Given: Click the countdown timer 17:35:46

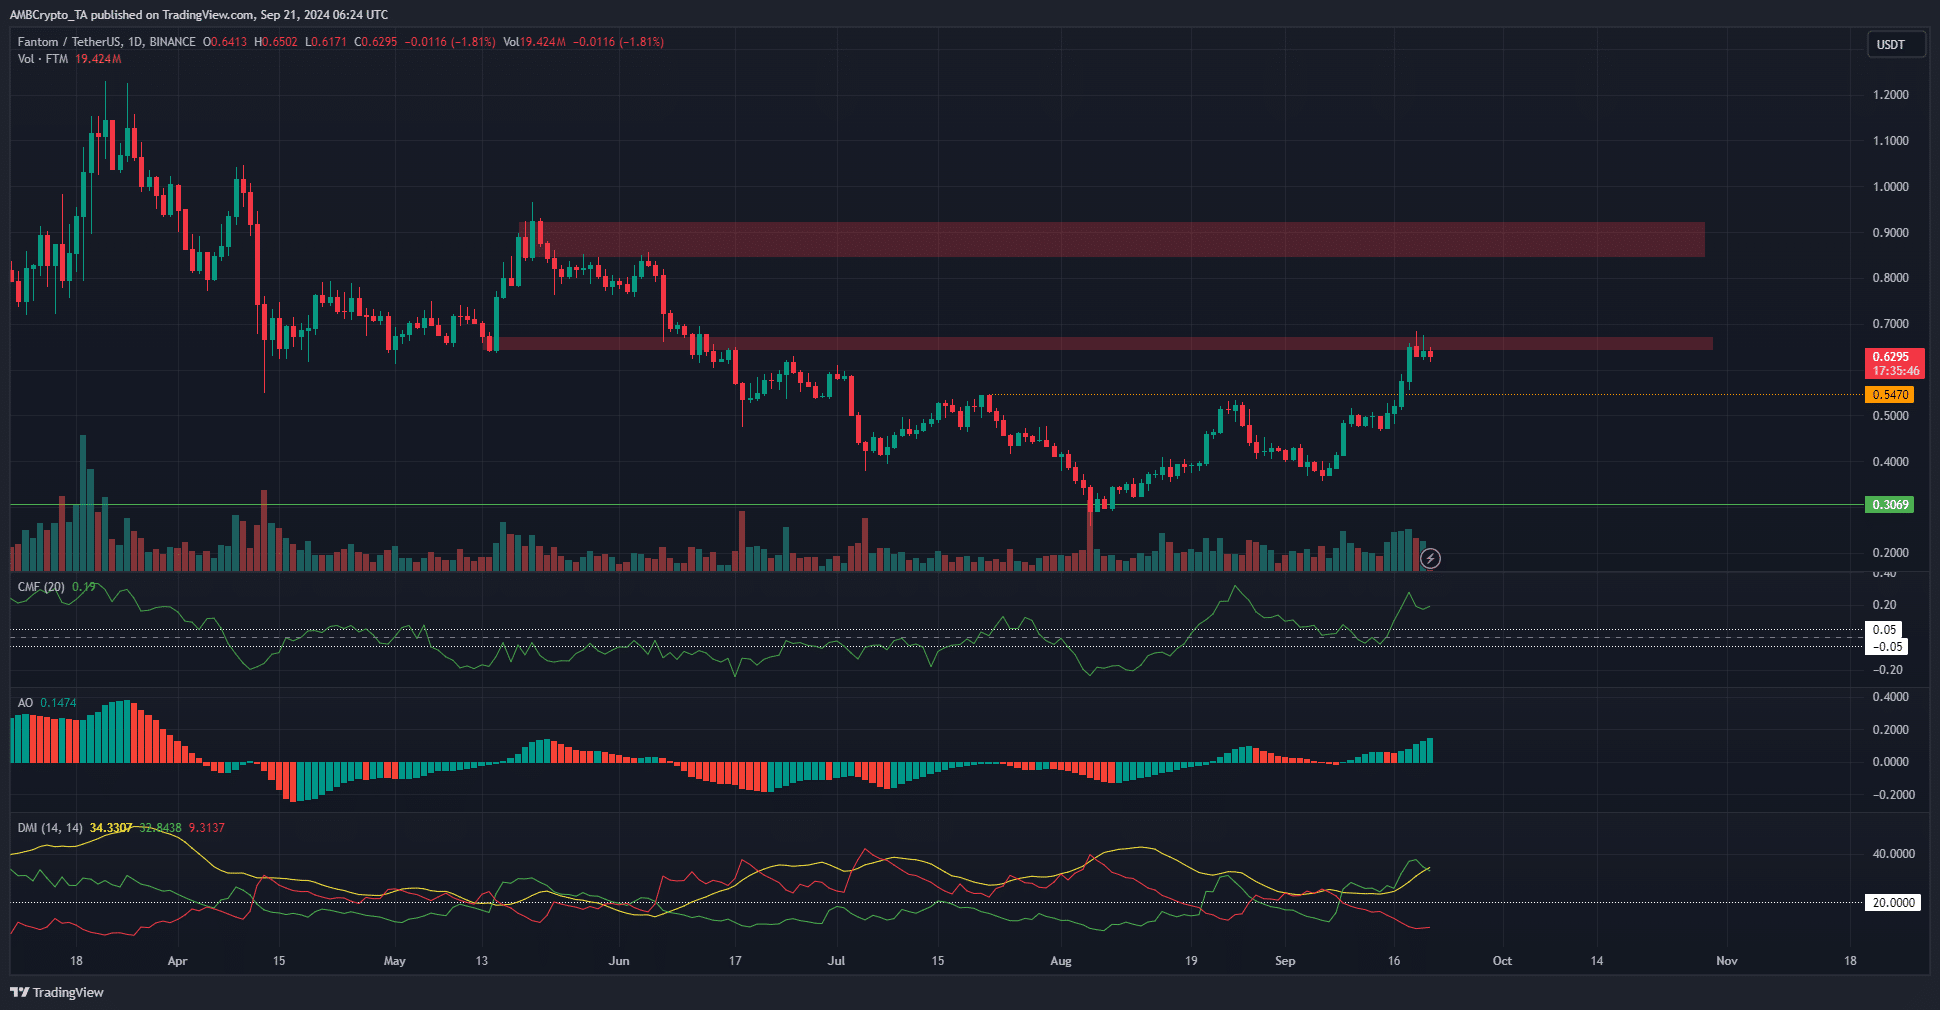Looking at the screenshot, I should point(1895,371).
